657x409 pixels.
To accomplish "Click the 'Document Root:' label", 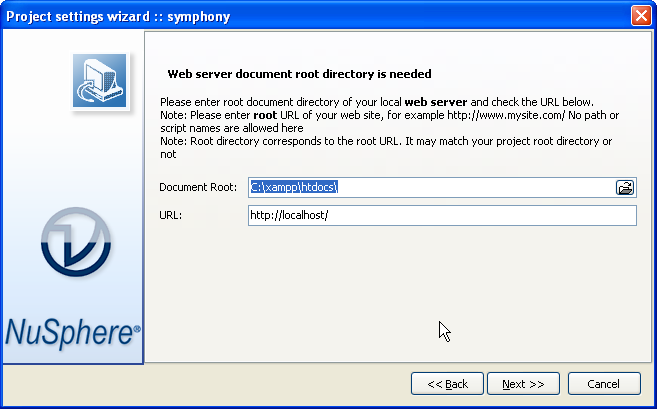I will 197,187.
